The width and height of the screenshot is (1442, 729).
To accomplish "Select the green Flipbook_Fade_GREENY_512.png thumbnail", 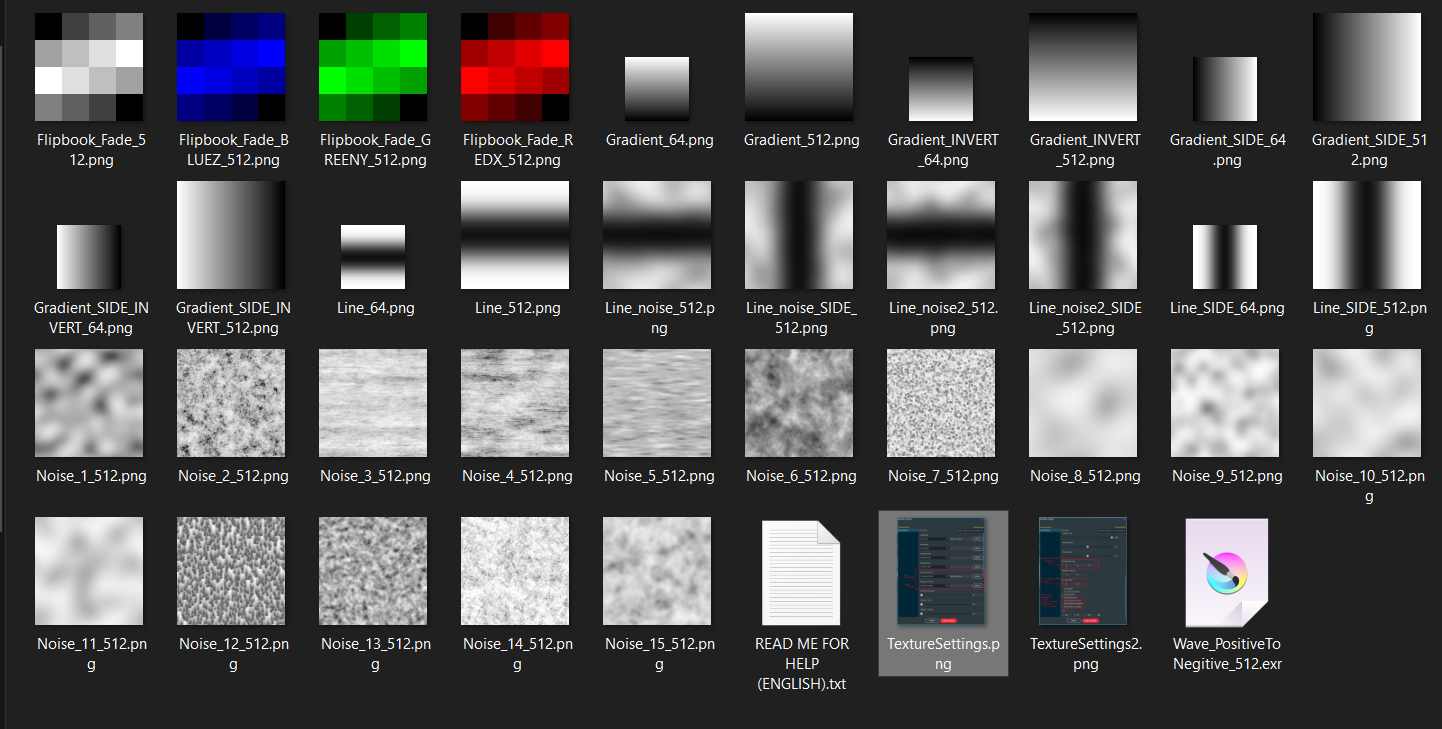I will tap(373, 67).
